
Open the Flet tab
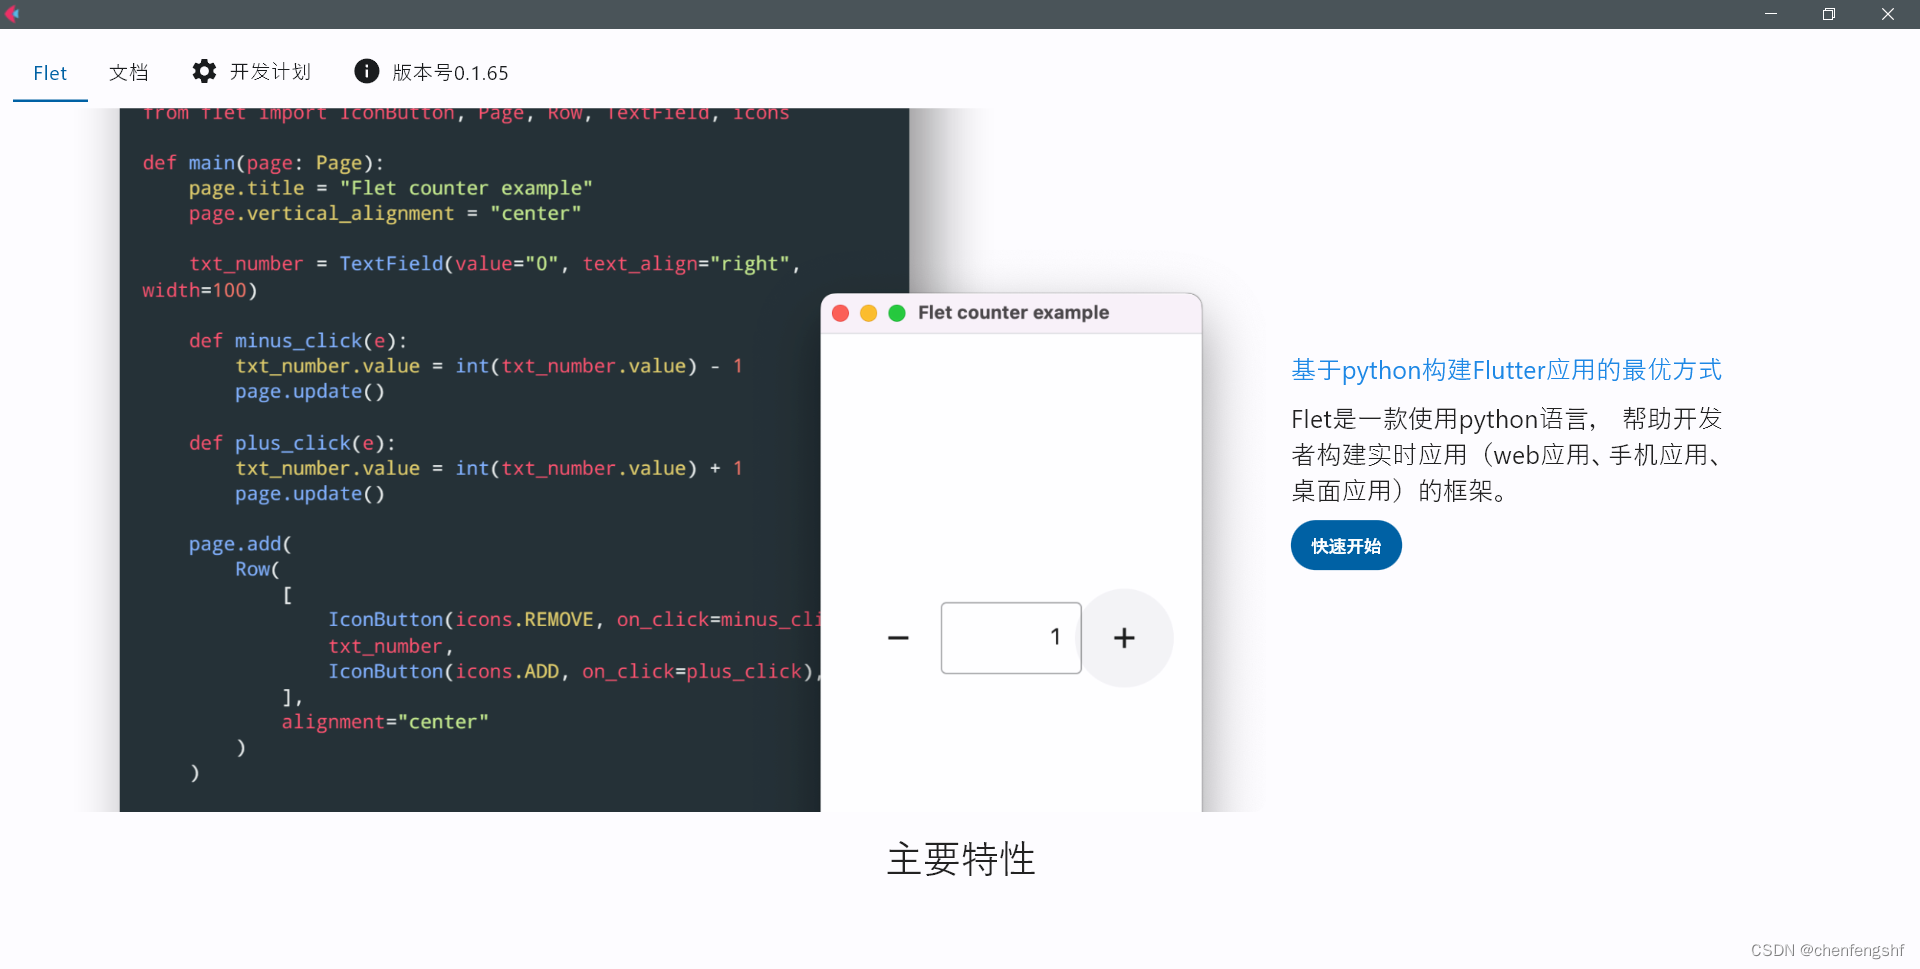click(x=50, y=73)
